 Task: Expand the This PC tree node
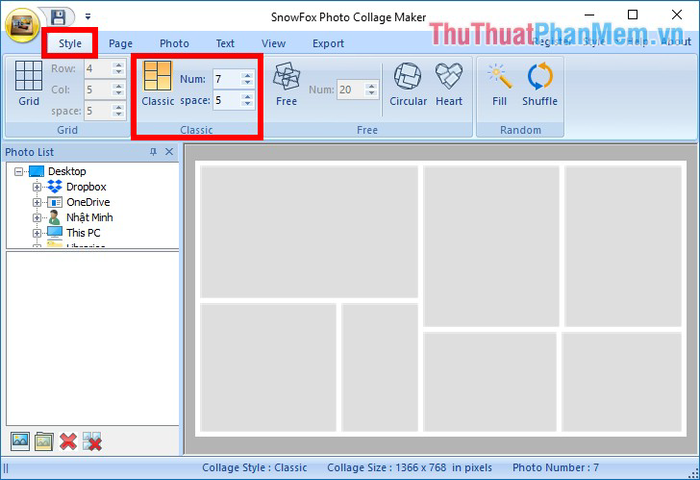pos(37,233)
